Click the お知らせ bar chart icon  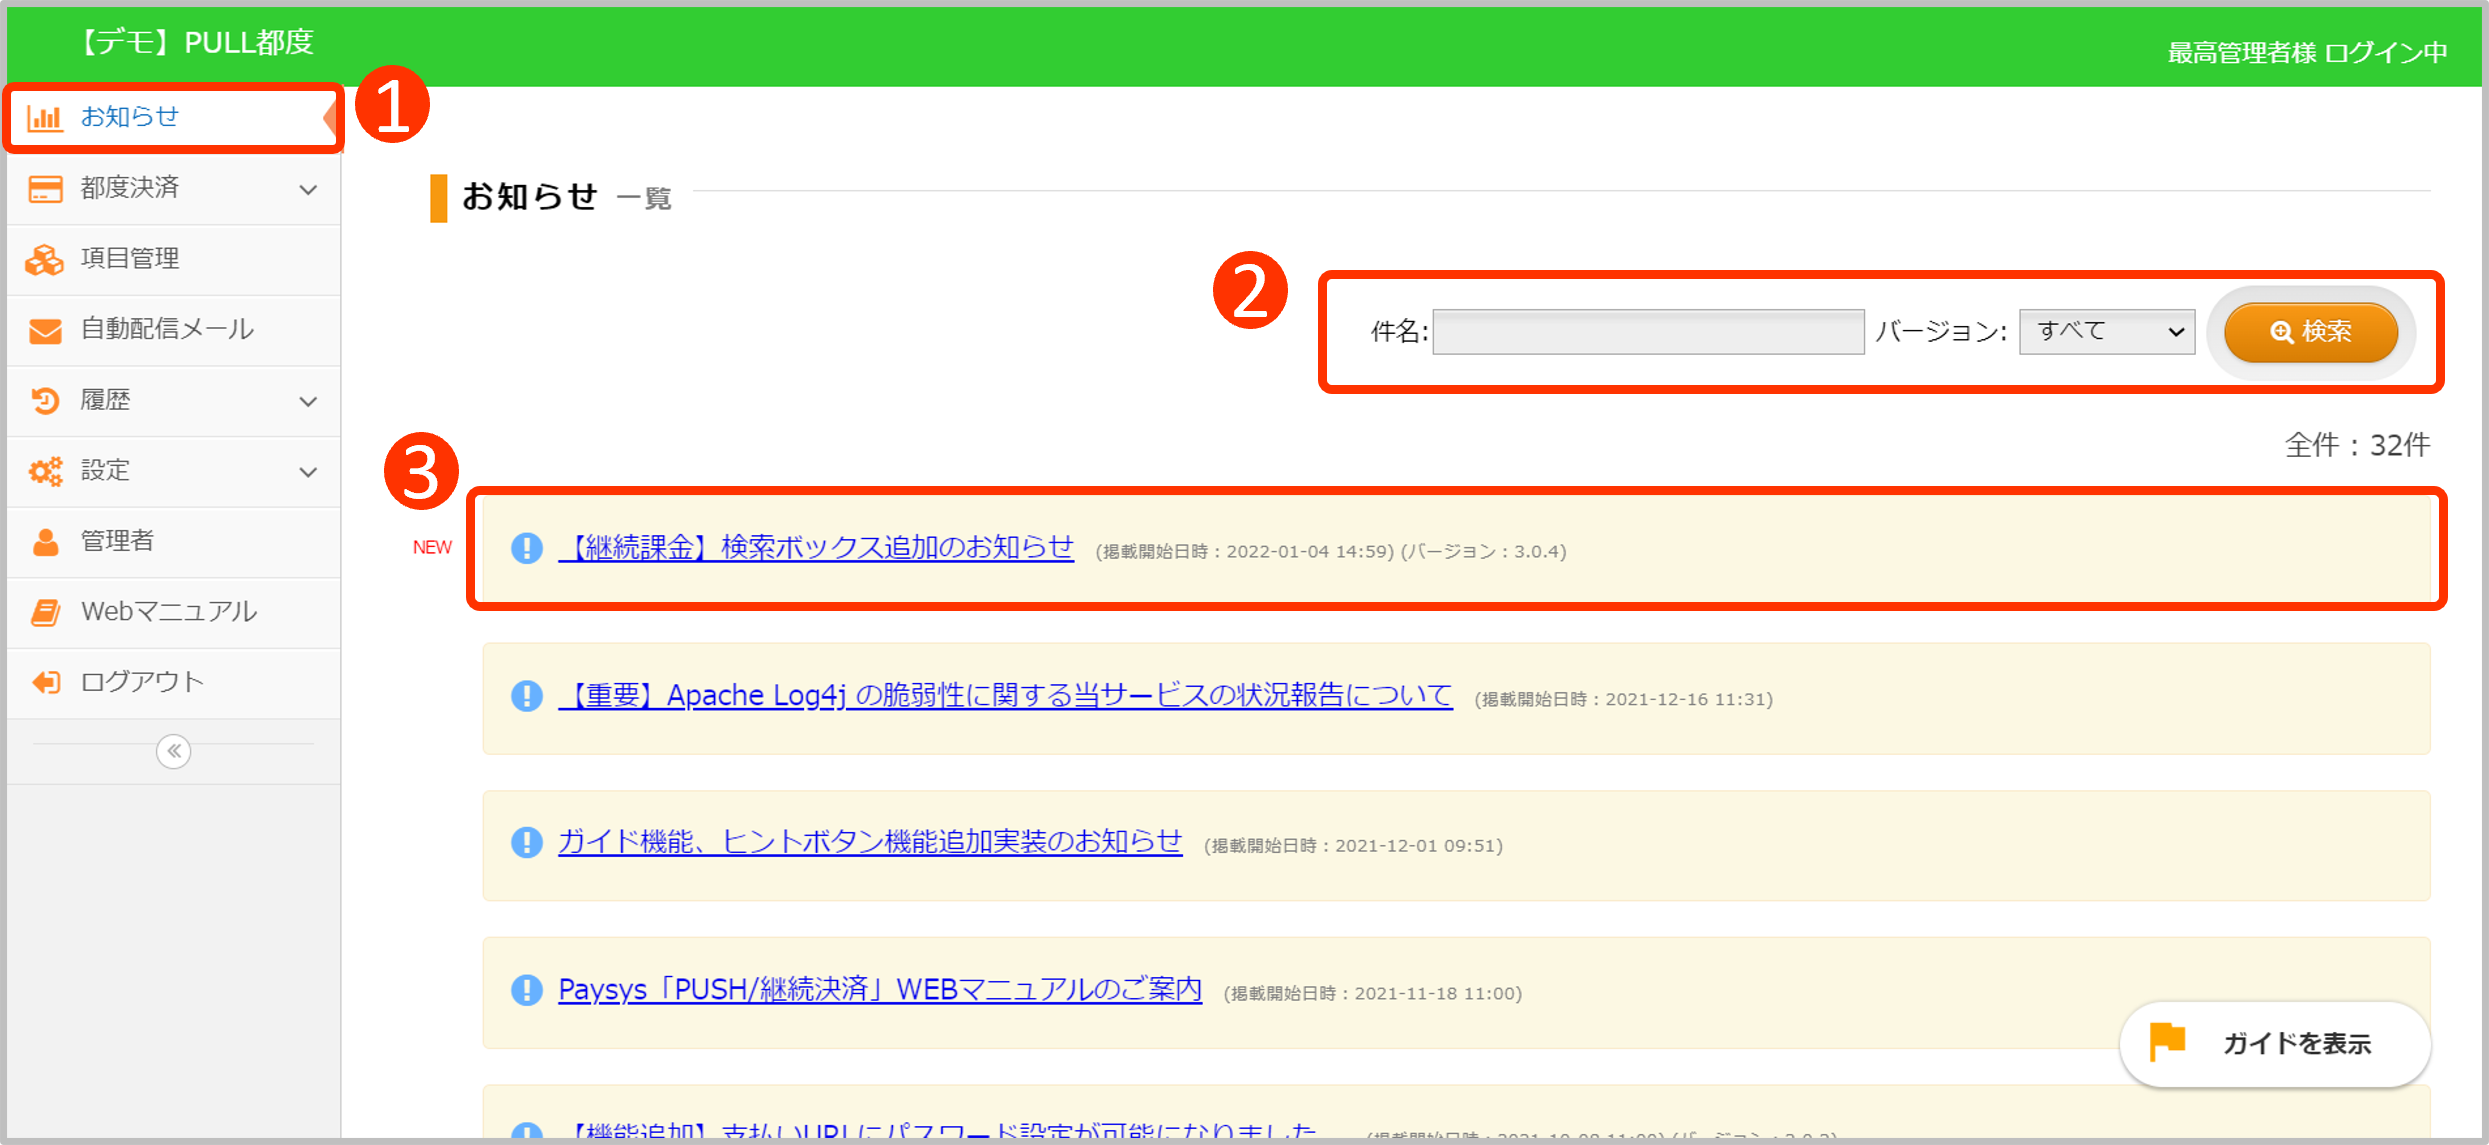pos(45,117)
